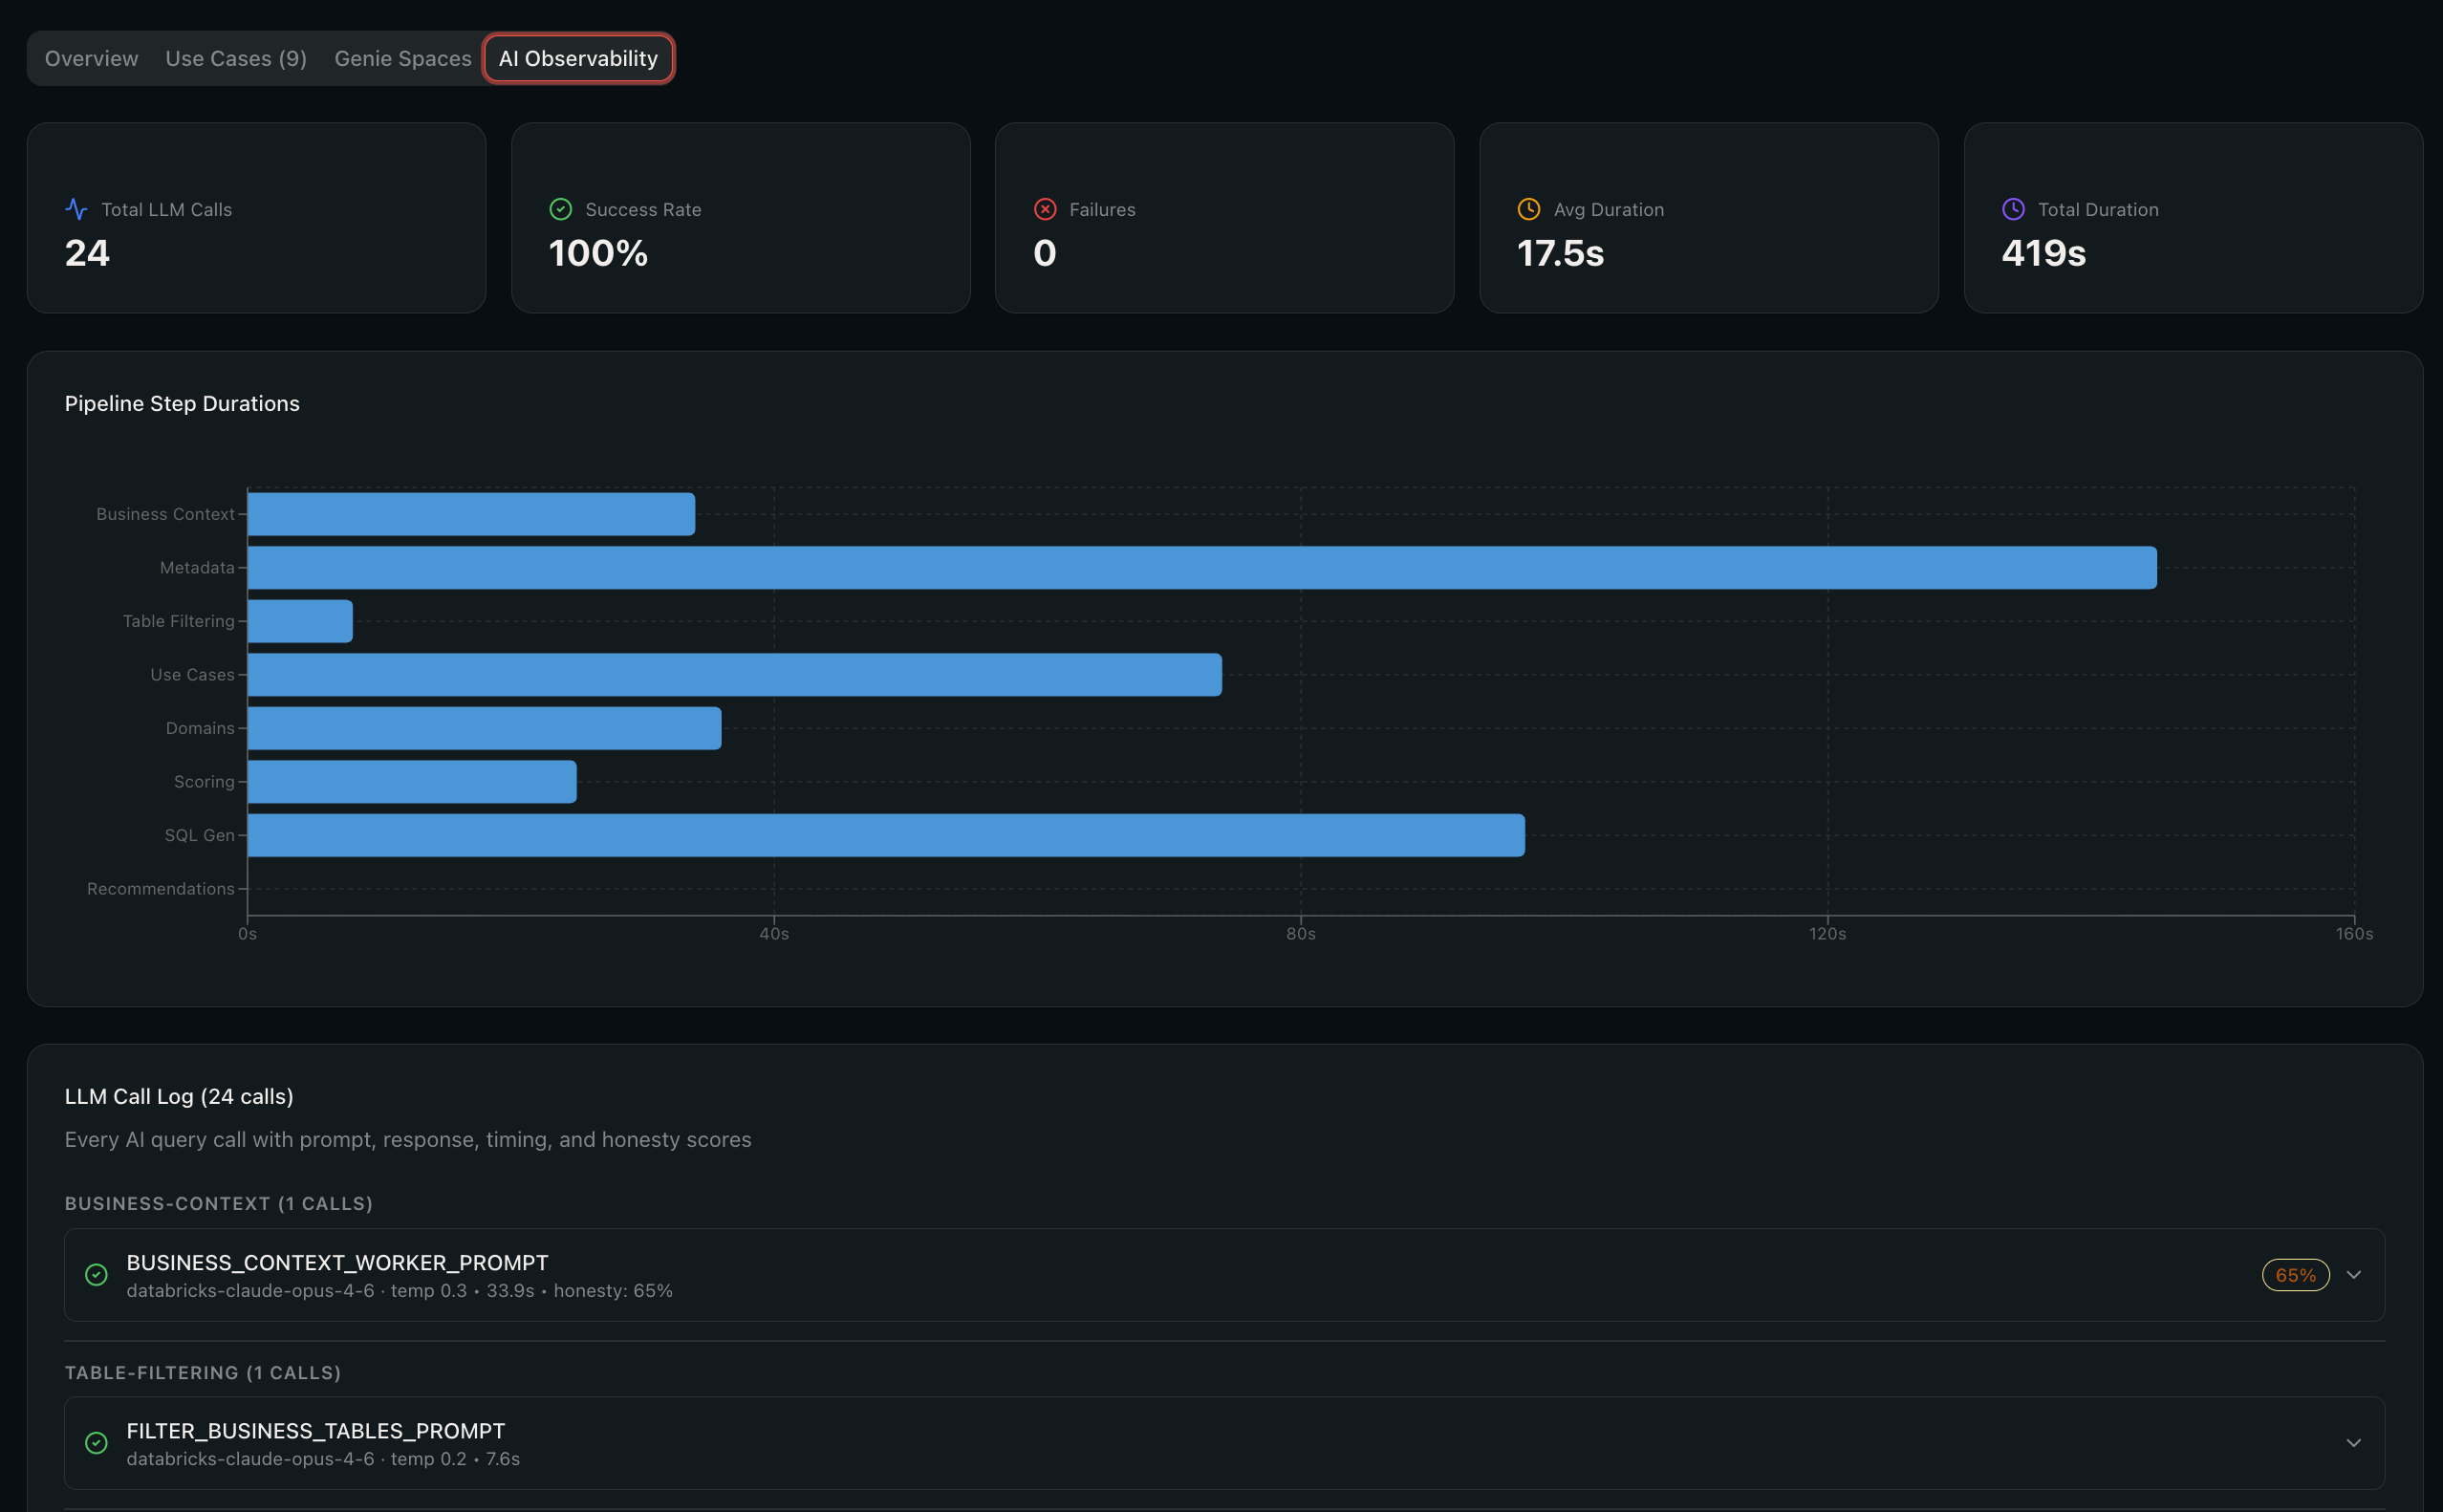
Task: Click the red Failures X icon
Action: 1045,209
